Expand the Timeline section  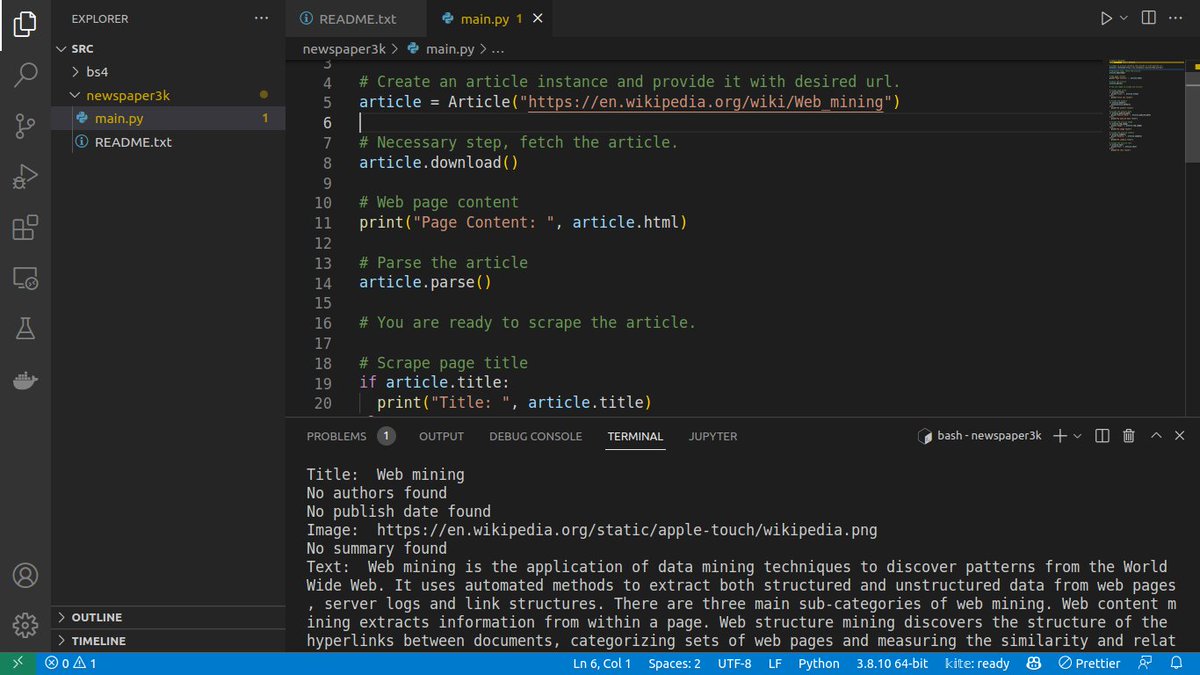coord(168,640)
